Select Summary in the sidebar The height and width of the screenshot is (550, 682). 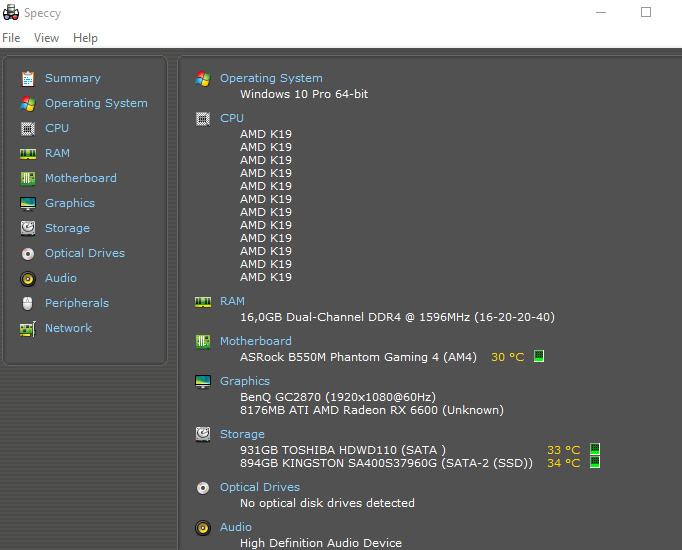click(x=73, y=78)
